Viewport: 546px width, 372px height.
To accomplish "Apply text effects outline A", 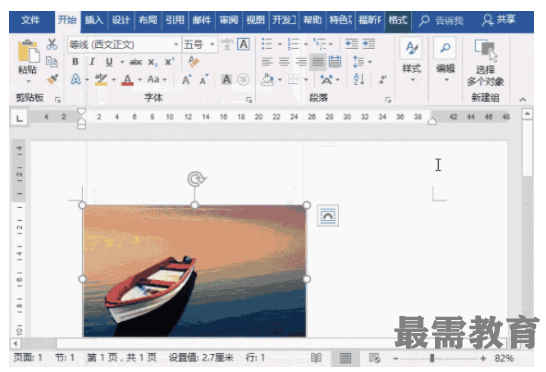I will [x=76, y=79].
